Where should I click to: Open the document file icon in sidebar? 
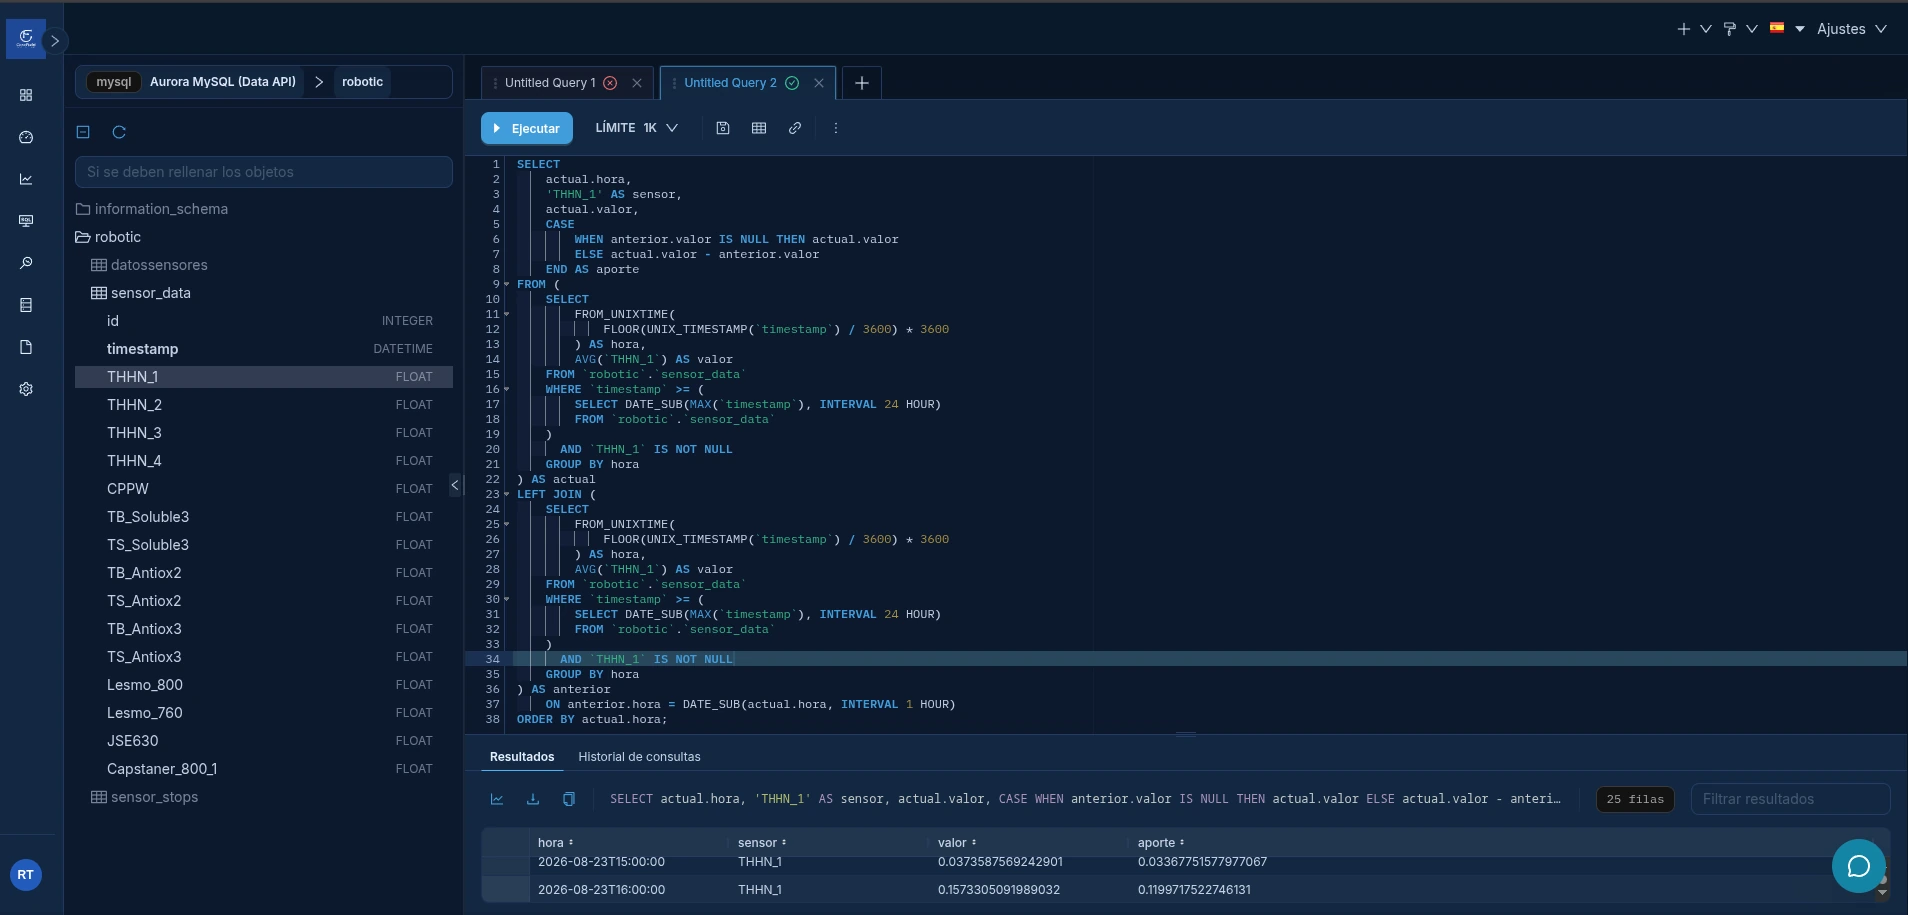coord(26,347)
